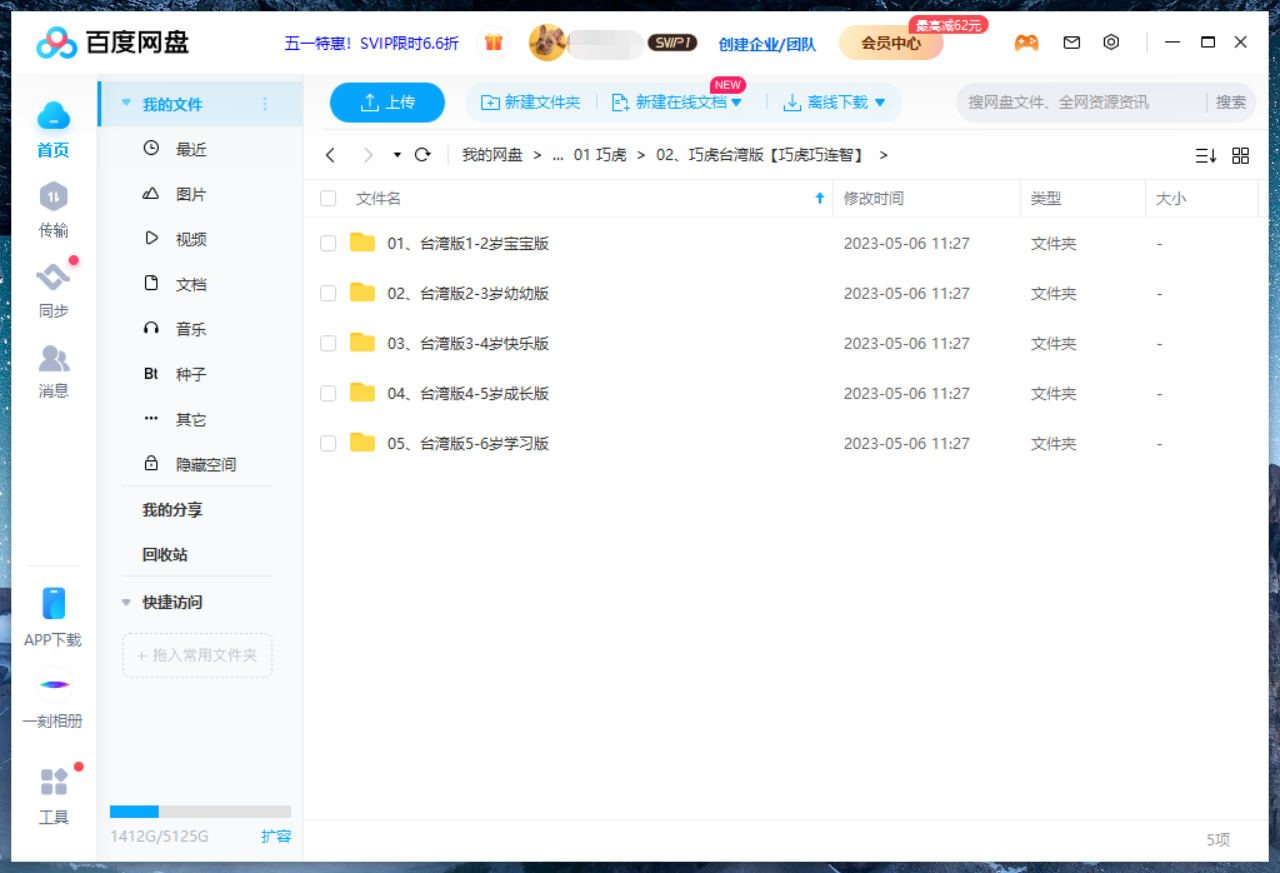Tick checkbox for 01、台湾版1-2岁宝宝版

click(x=328, y=244)
